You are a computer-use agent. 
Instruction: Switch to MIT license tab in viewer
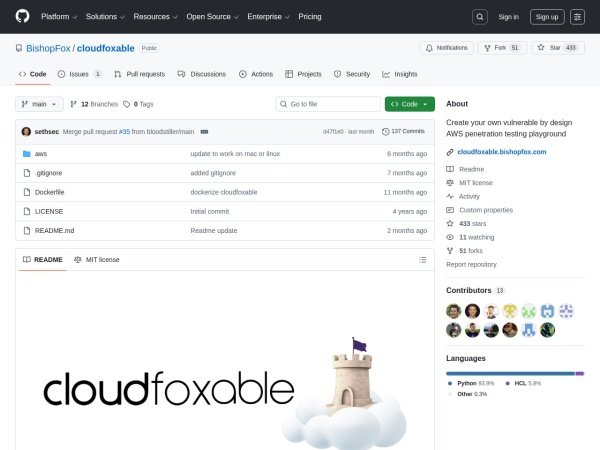(97, 260)
